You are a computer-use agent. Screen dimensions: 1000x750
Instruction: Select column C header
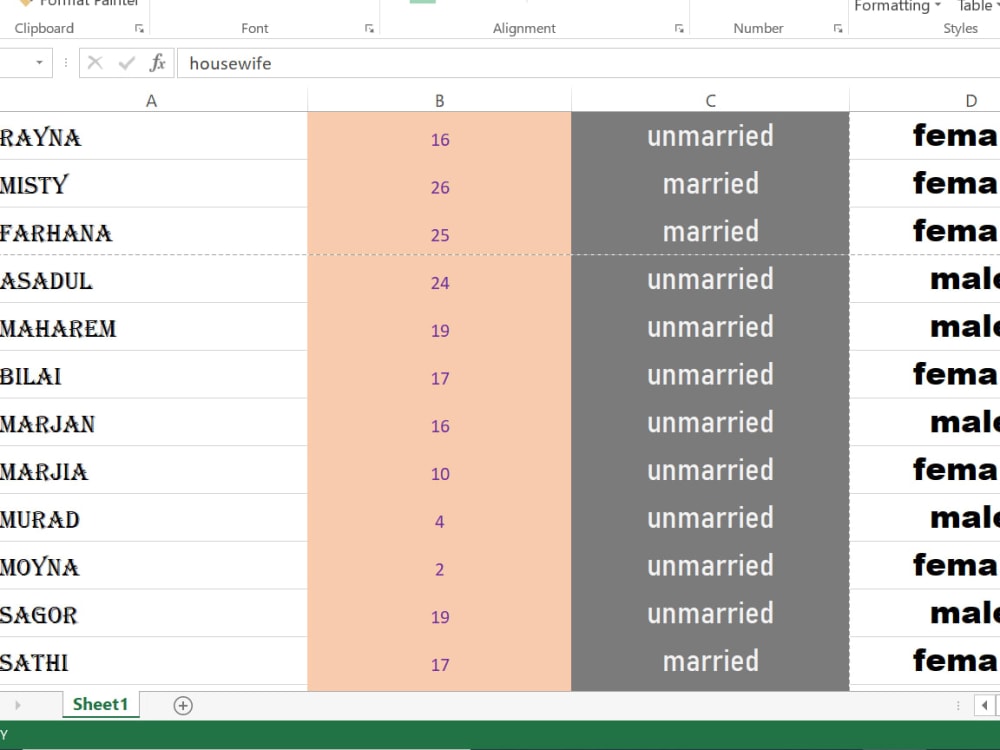tap(710, 101)
